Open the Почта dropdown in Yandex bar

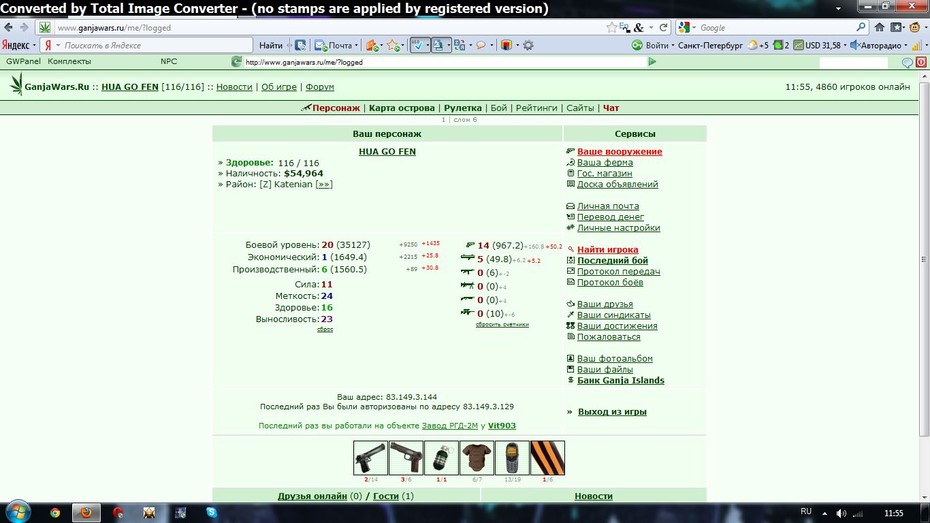(337, 45)
